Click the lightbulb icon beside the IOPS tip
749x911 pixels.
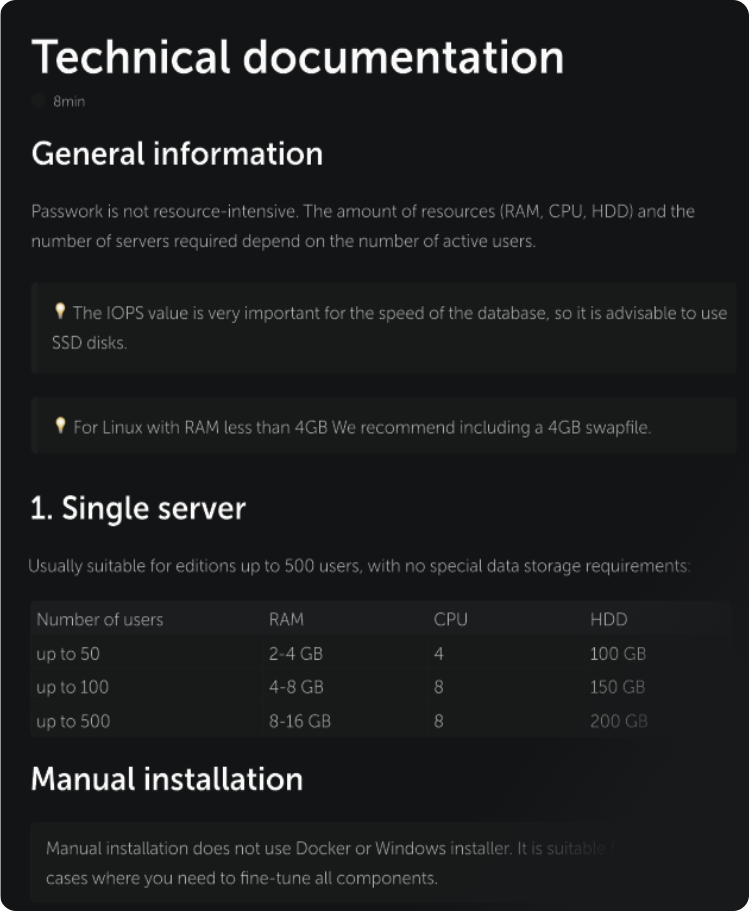coord(60,312)
